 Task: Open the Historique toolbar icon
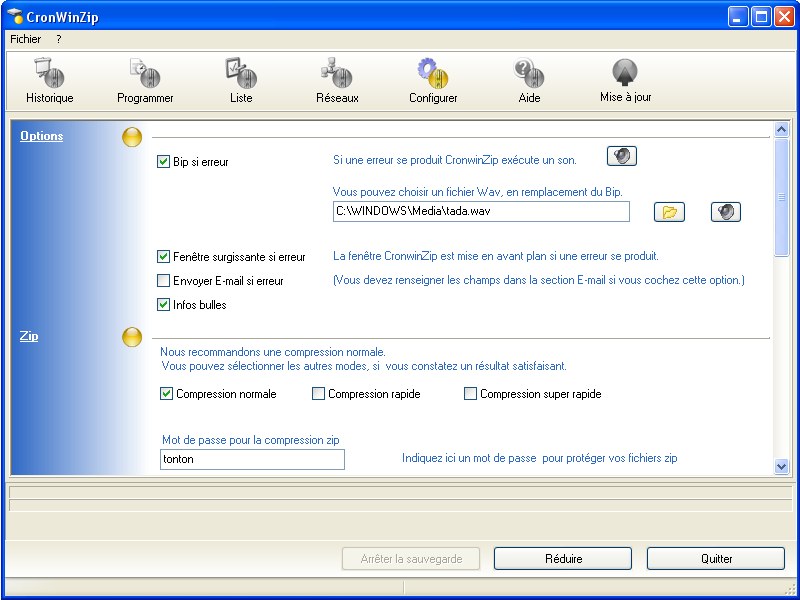click(x=49, y=81)
